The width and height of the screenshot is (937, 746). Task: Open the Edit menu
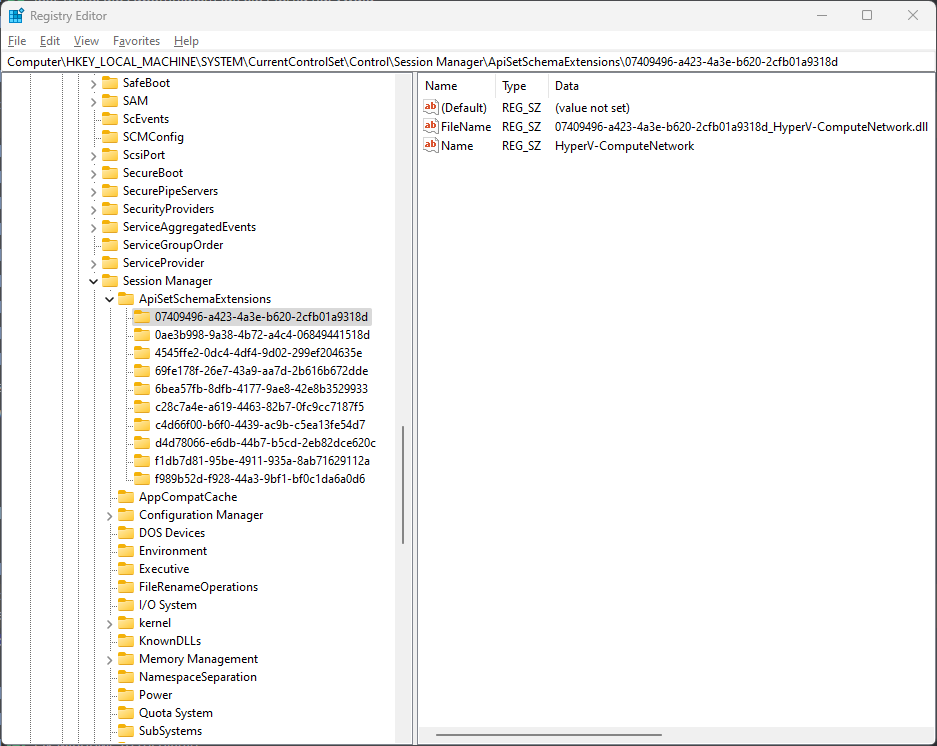tap(50, 41)
